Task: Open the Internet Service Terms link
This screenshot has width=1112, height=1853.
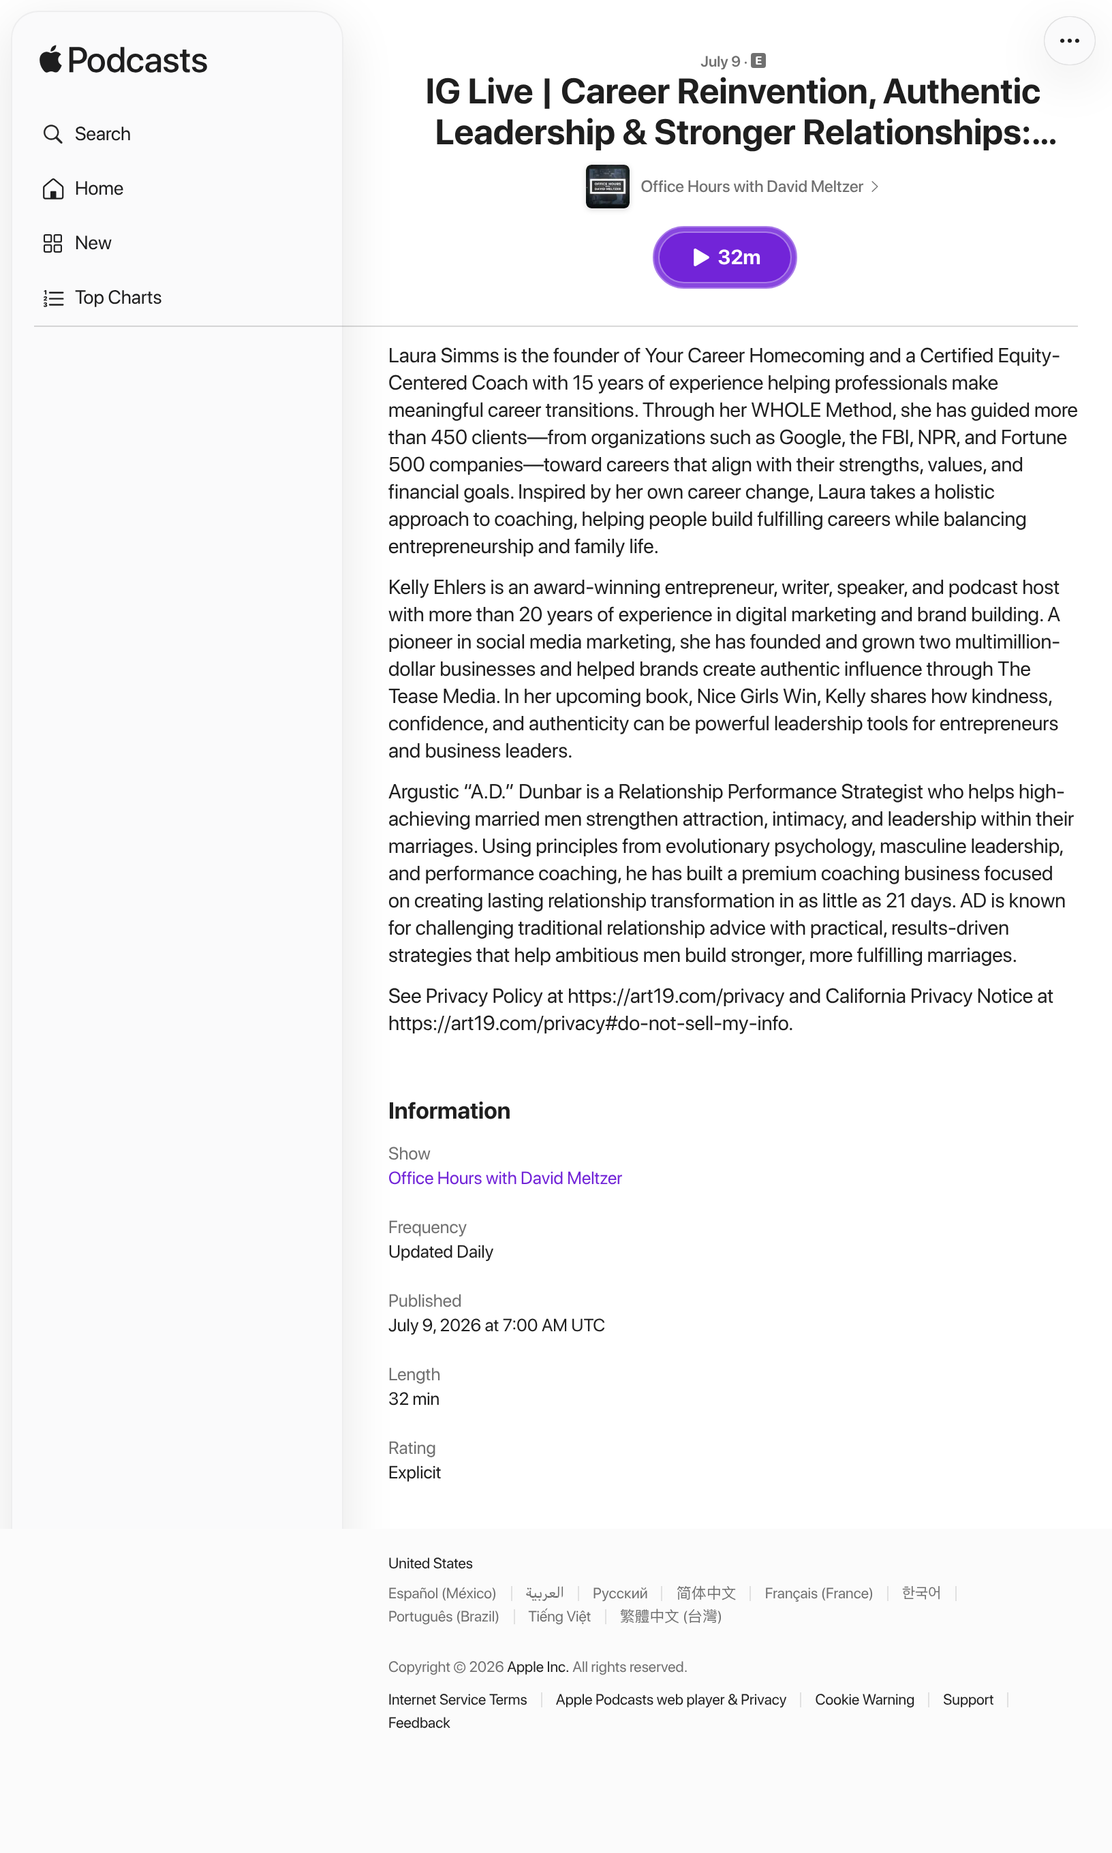Action: [x=457, y=1699]
